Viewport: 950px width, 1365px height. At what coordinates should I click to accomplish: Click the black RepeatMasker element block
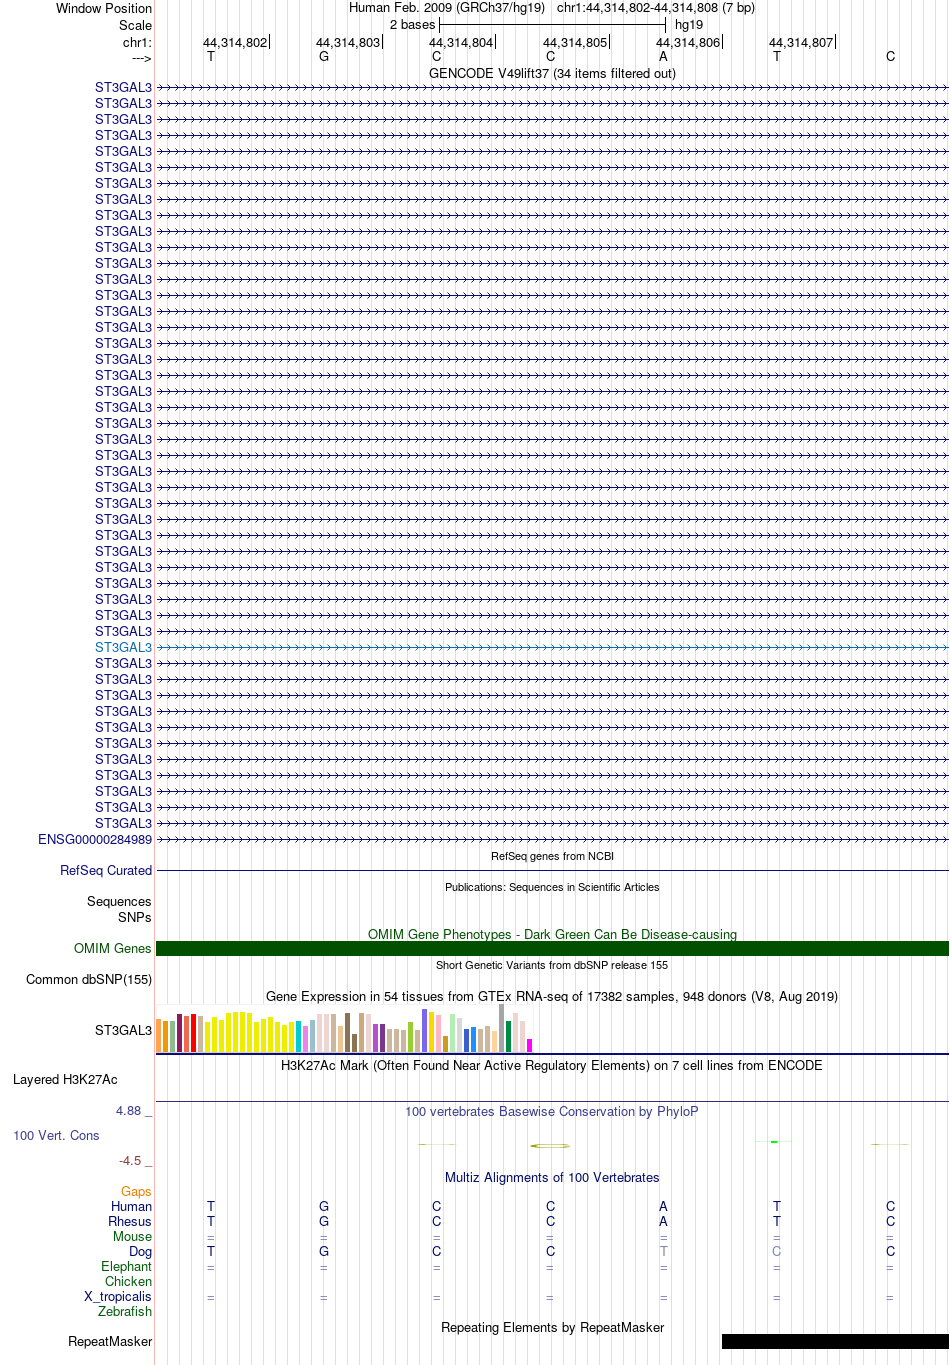pyautogui.click(x=835, y=1341)
